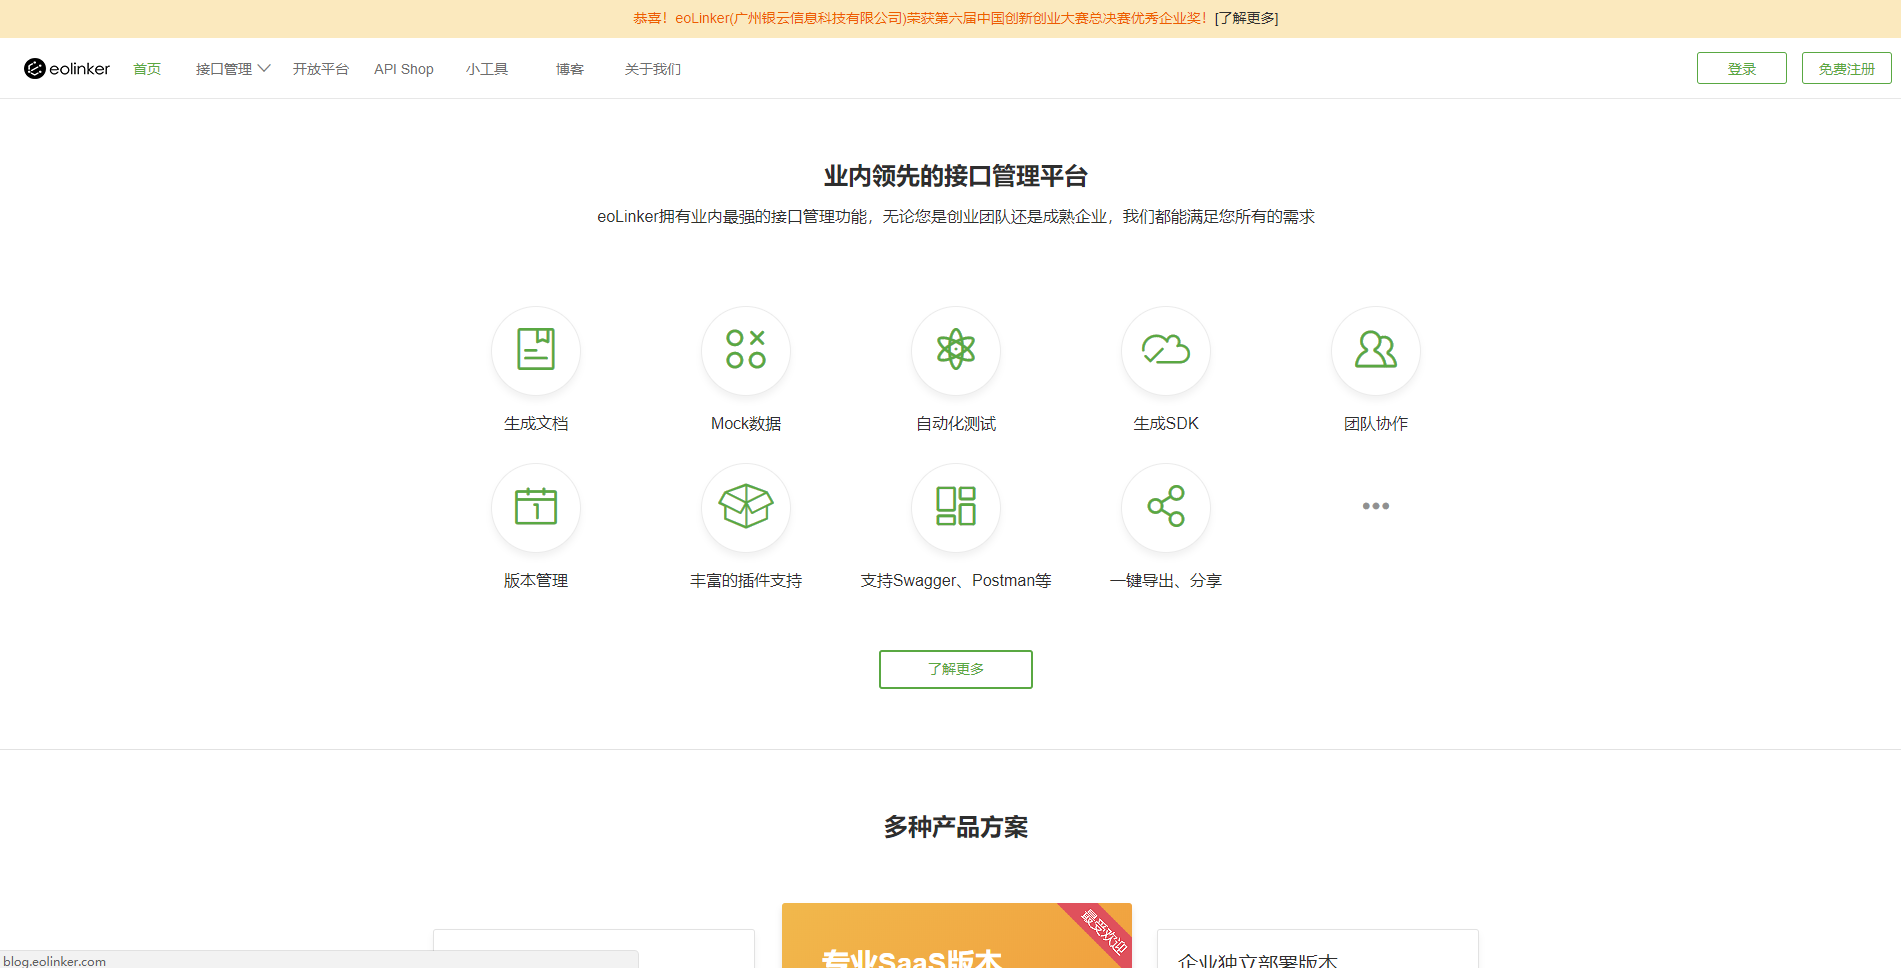This screenshot has width=1901, height=968.
Task: Open 关于我们 in the navigation
Action: click(x=653, y=69)
